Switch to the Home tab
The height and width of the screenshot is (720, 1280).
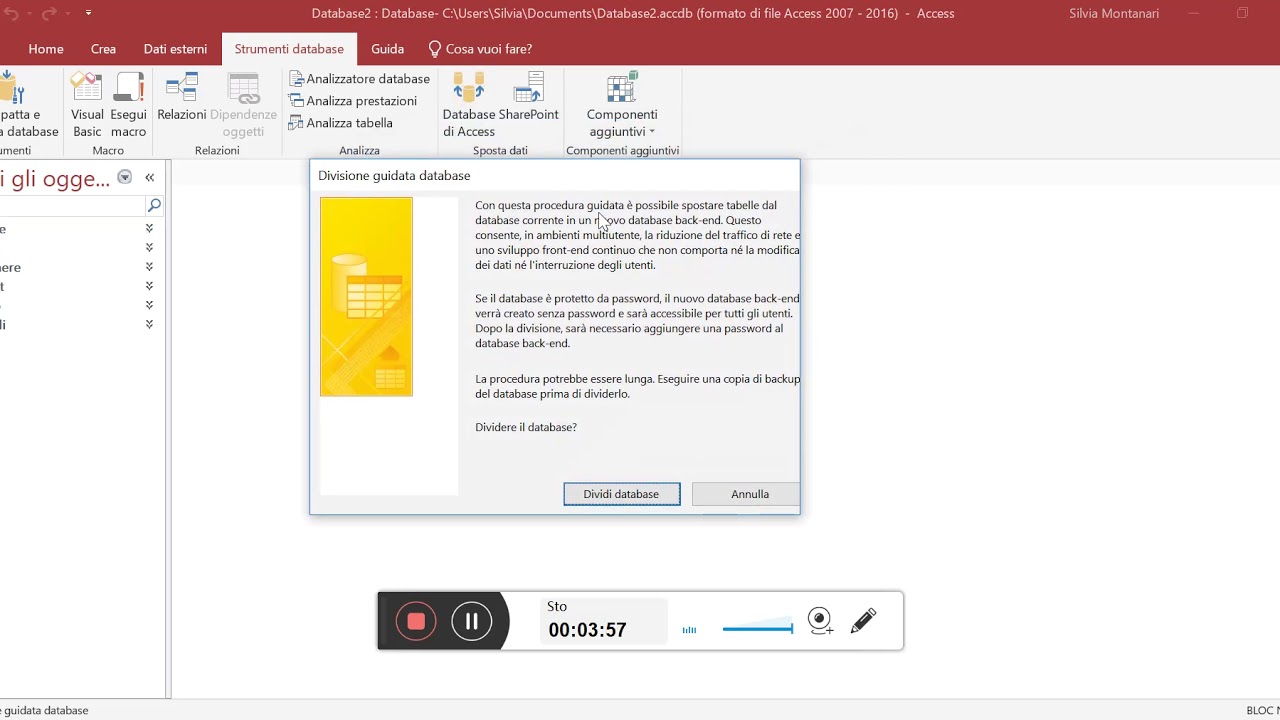pyautogui.click(x=46, y=49)
